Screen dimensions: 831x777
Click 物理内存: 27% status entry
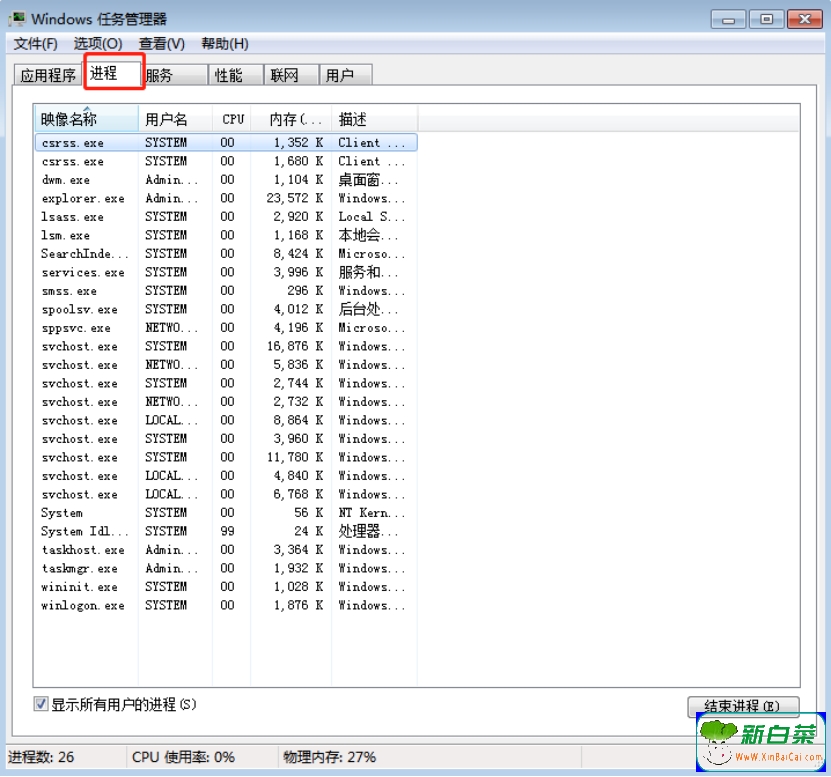329,757
